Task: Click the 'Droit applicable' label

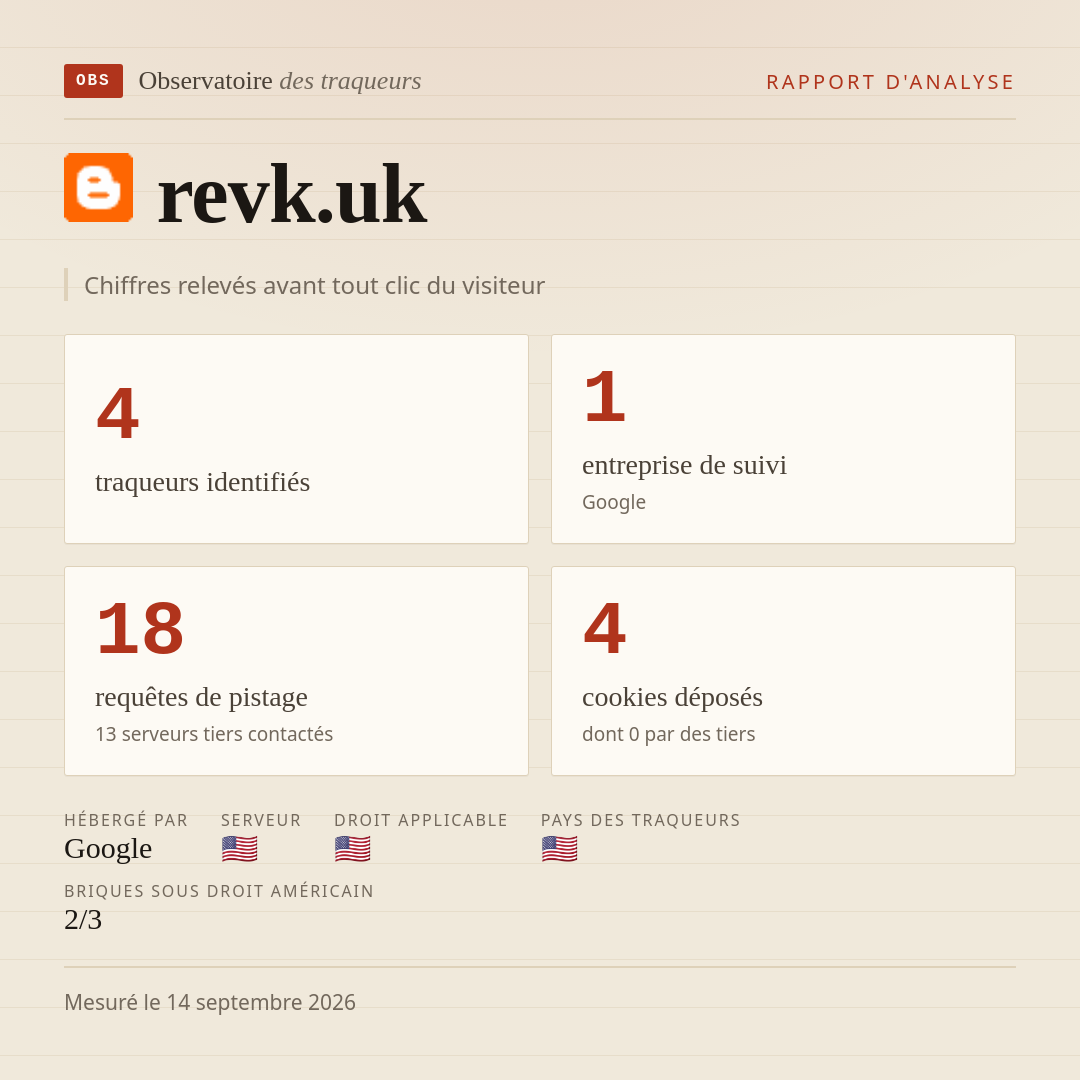Action: 421,820
